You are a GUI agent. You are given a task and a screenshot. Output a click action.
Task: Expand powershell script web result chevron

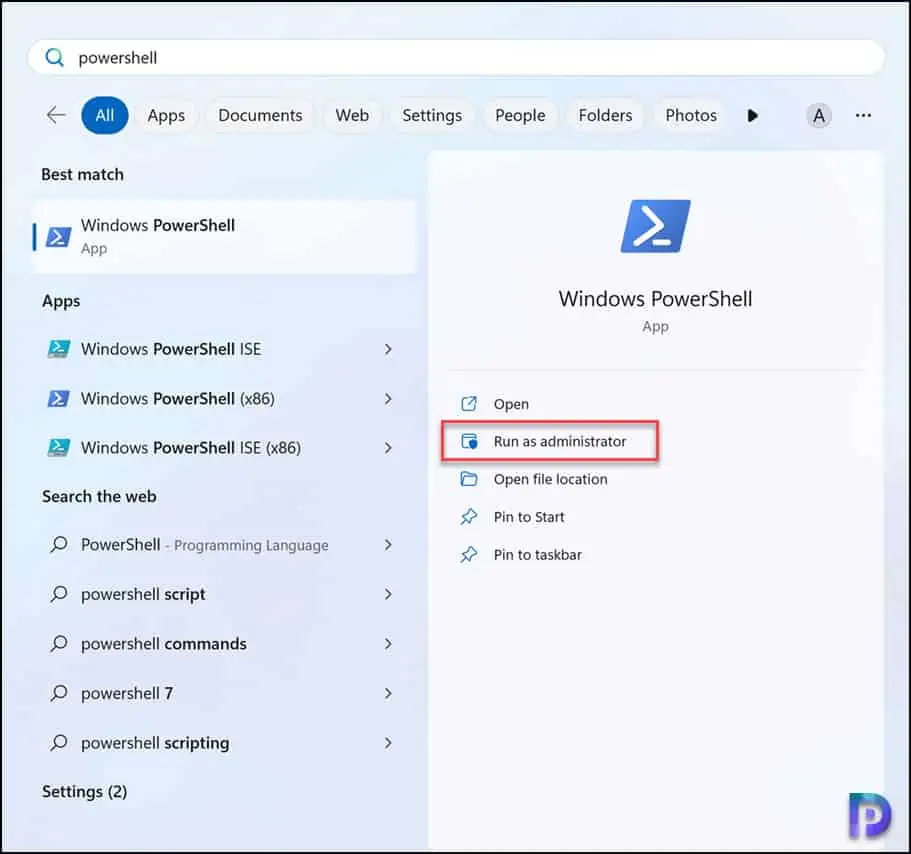click(x=388, y=594)
